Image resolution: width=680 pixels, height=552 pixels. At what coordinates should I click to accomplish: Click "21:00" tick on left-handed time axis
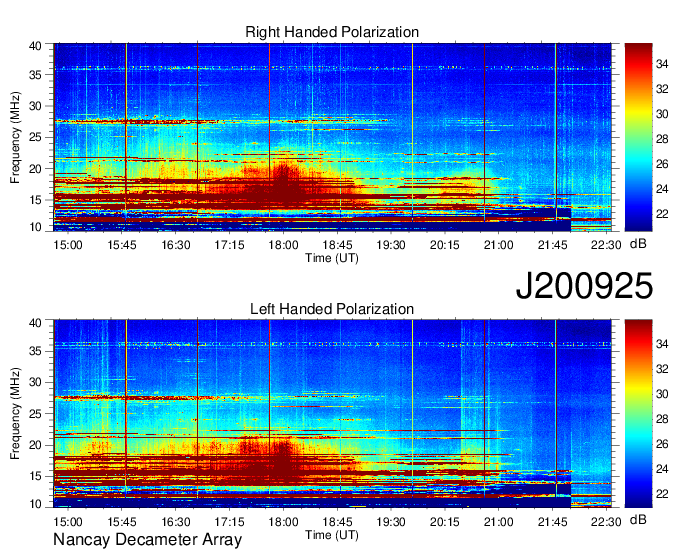[x=498, y=522]
